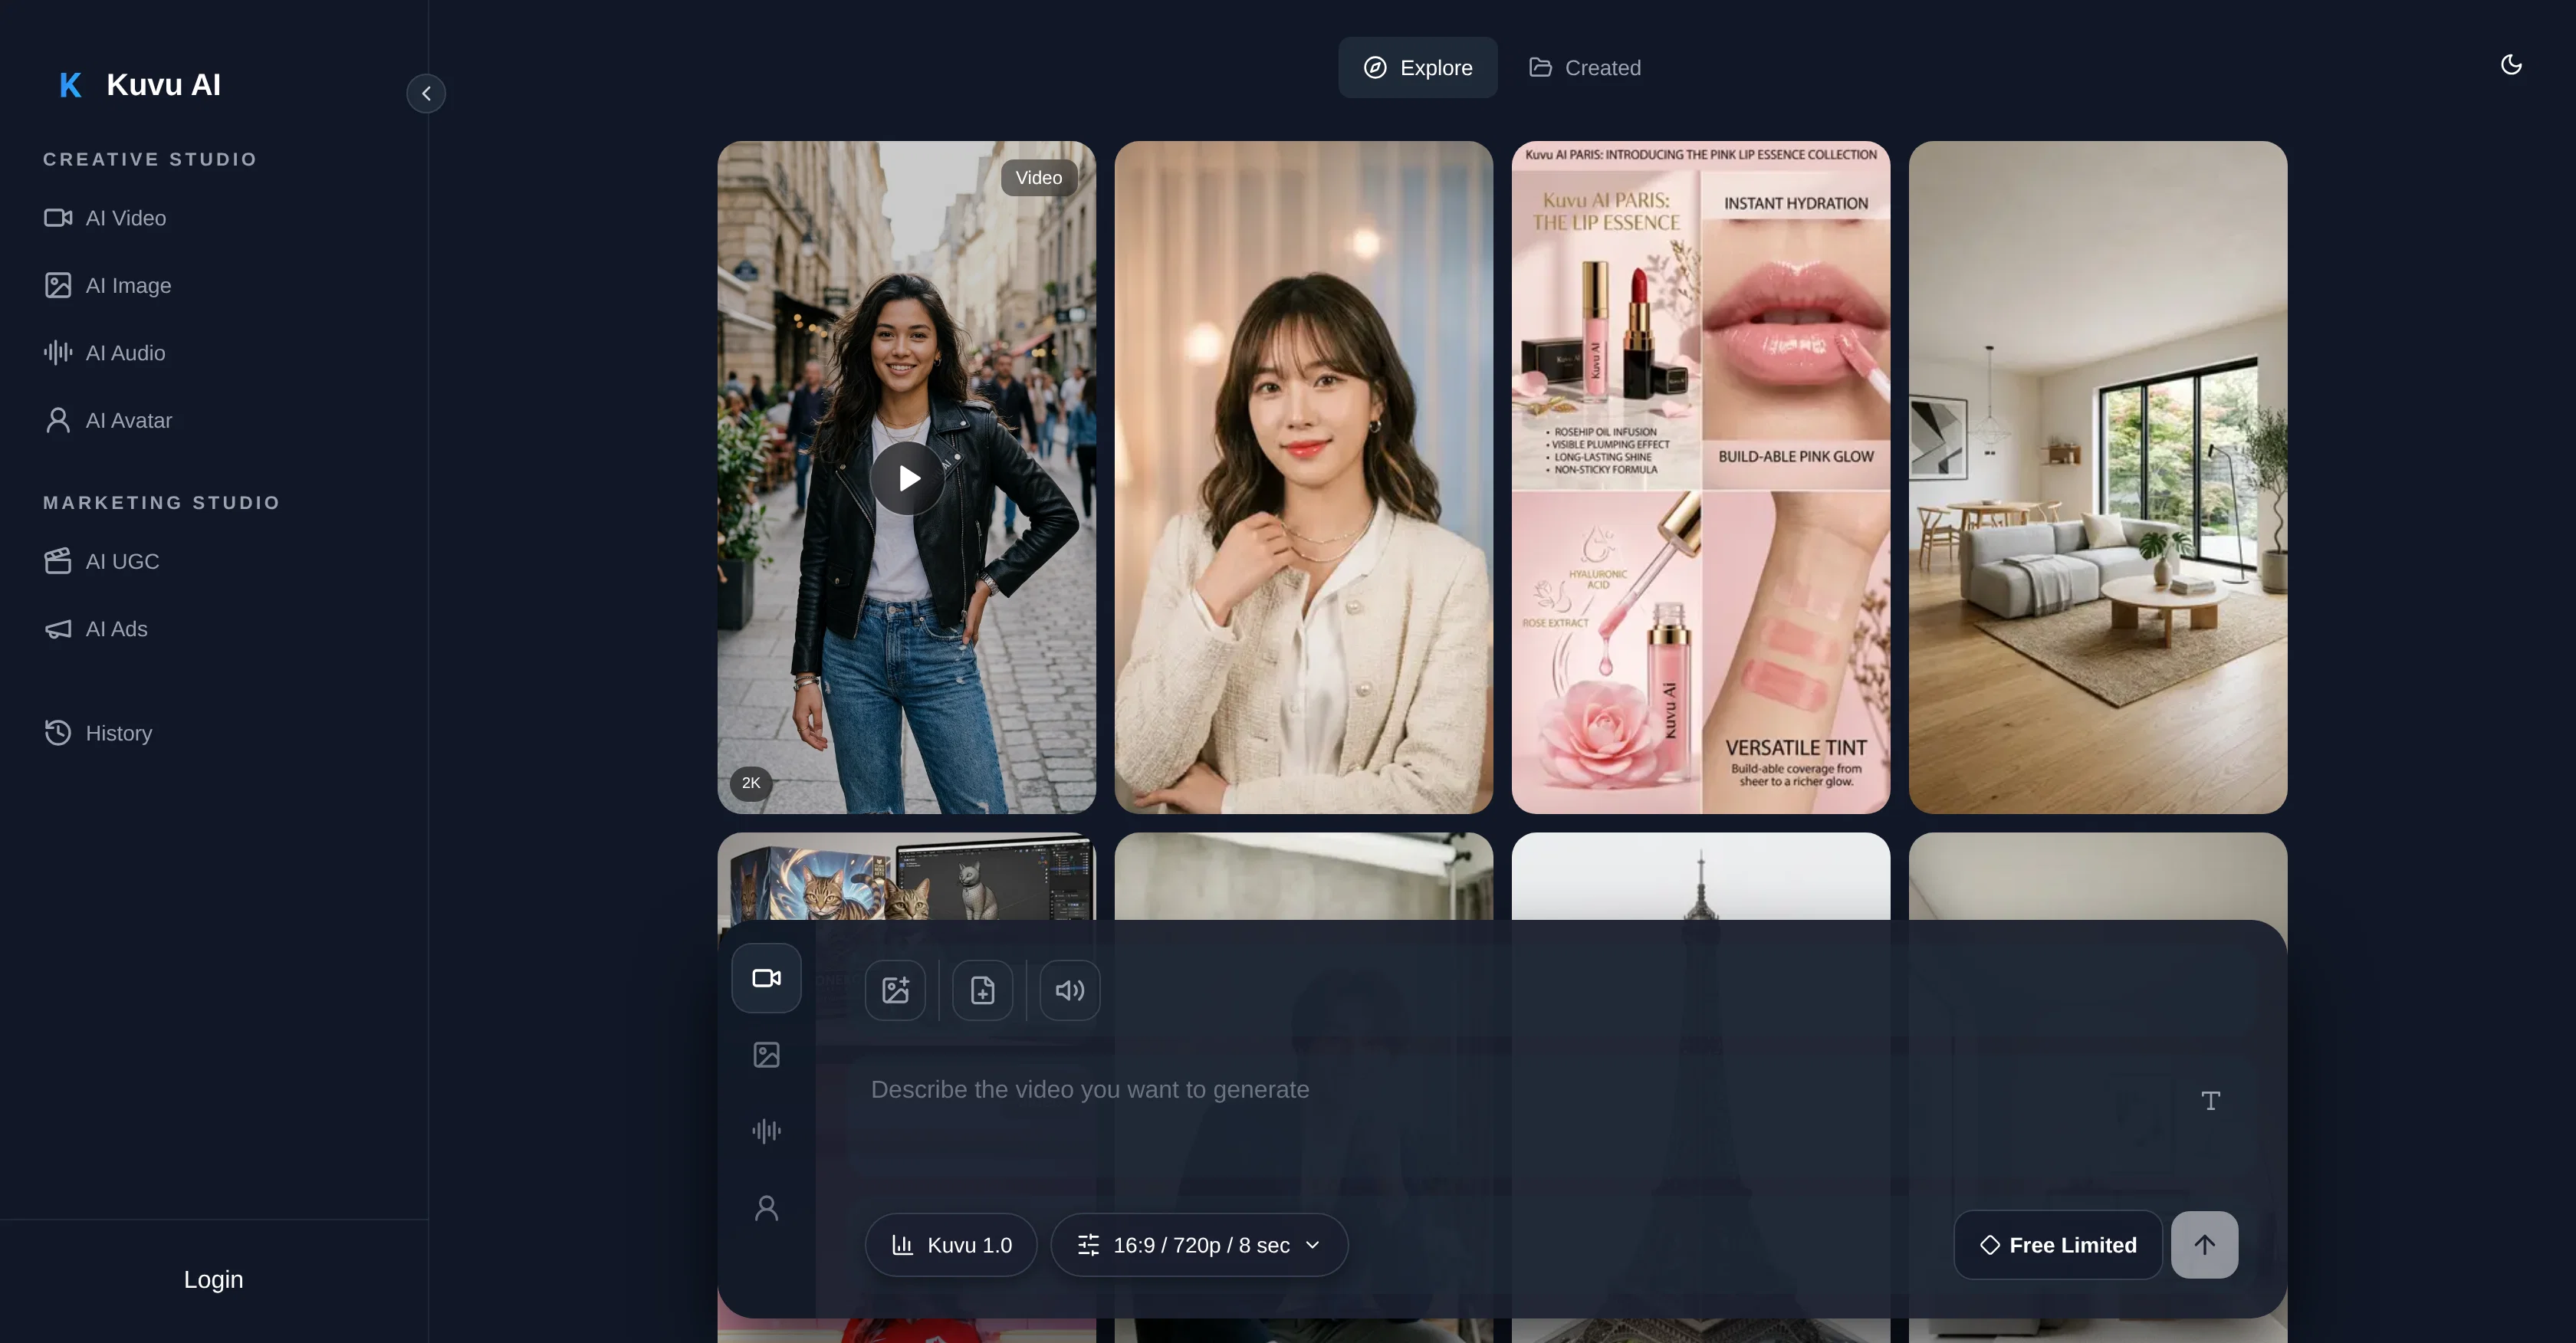
Task: Click the speaker audio icon
Action: [1070, 990]
